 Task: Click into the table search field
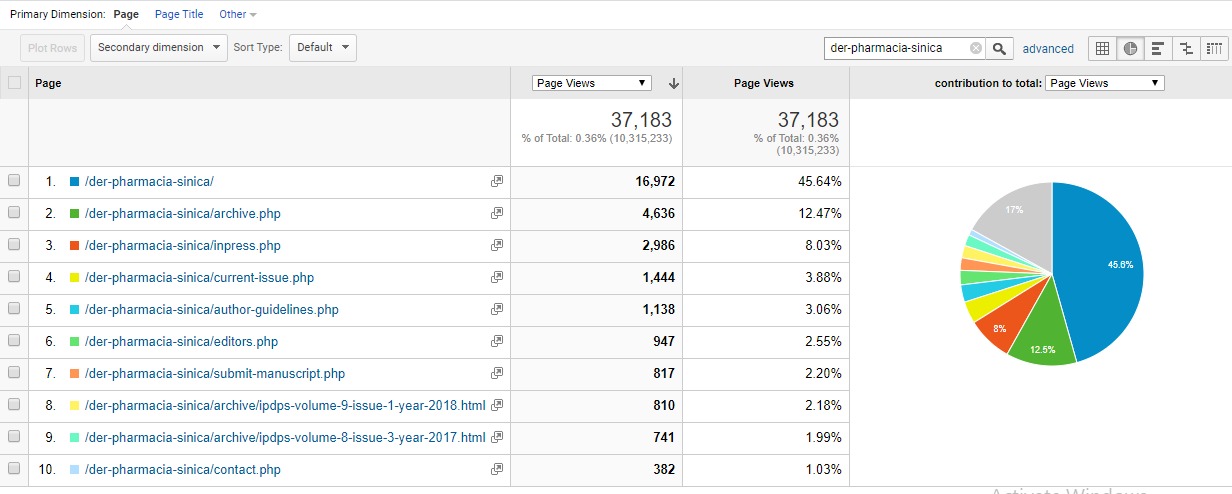(896, 48)
